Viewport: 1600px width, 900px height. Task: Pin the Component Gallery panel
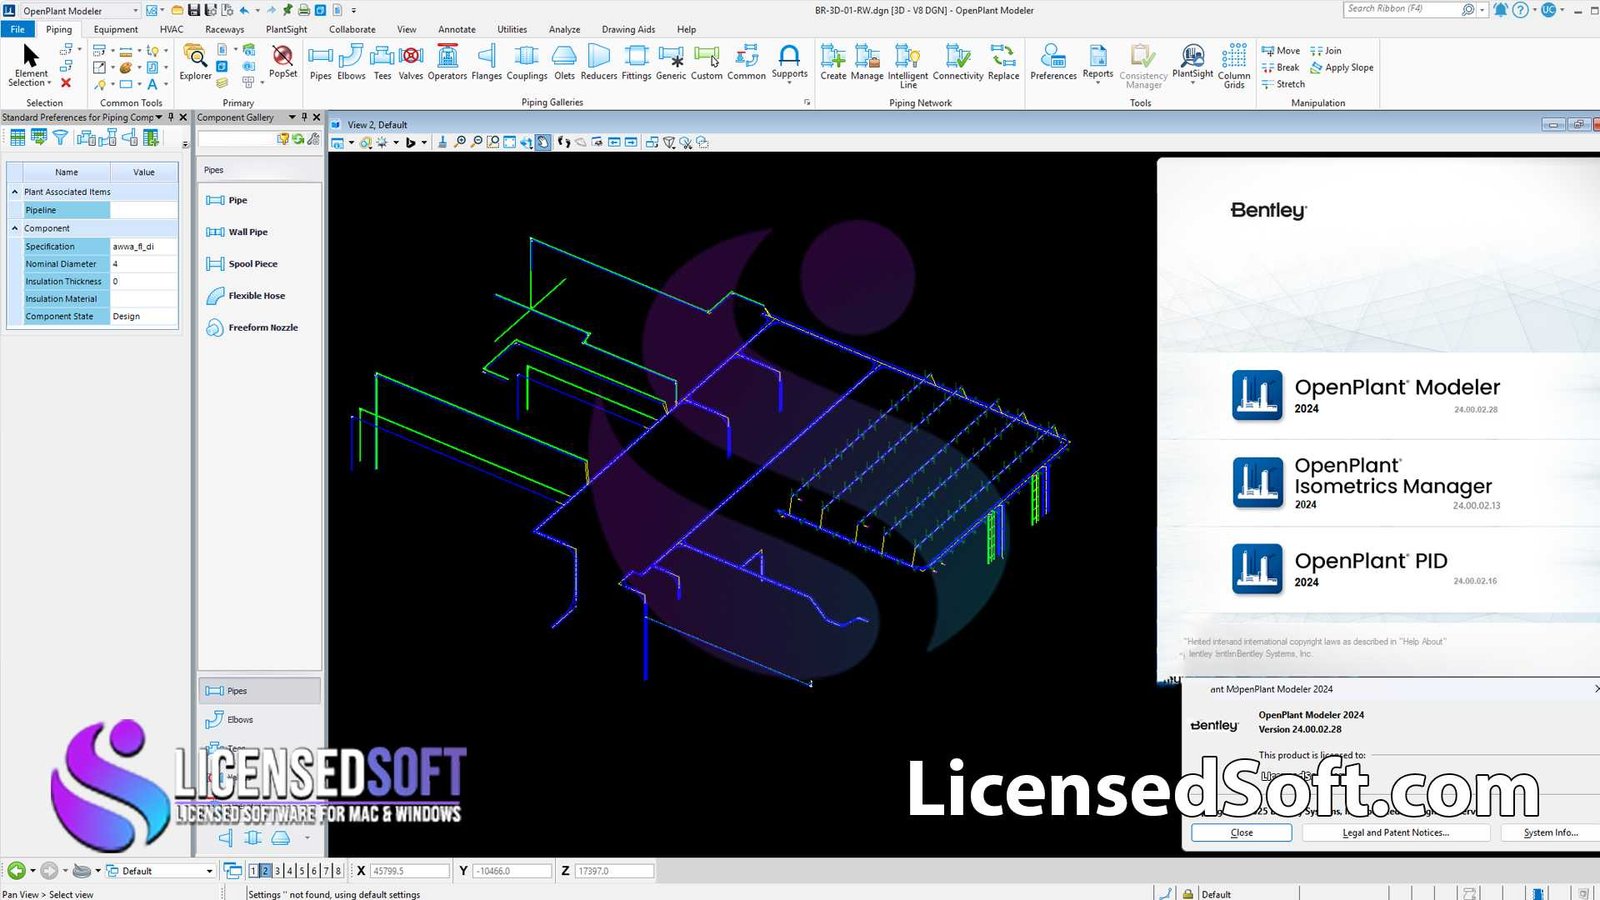pyautogui.click(x=304, y=117)
